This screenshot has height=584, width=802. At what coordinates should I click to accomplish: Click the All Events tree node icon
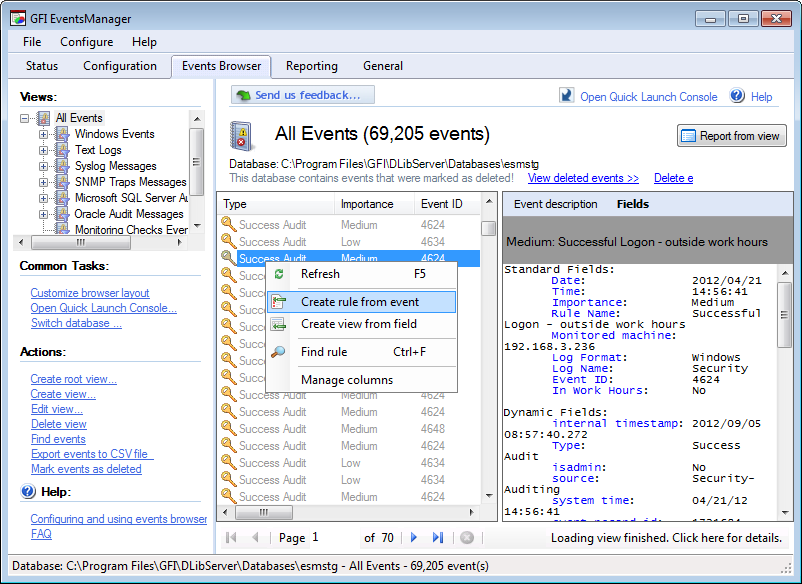[x=44, y=118]
